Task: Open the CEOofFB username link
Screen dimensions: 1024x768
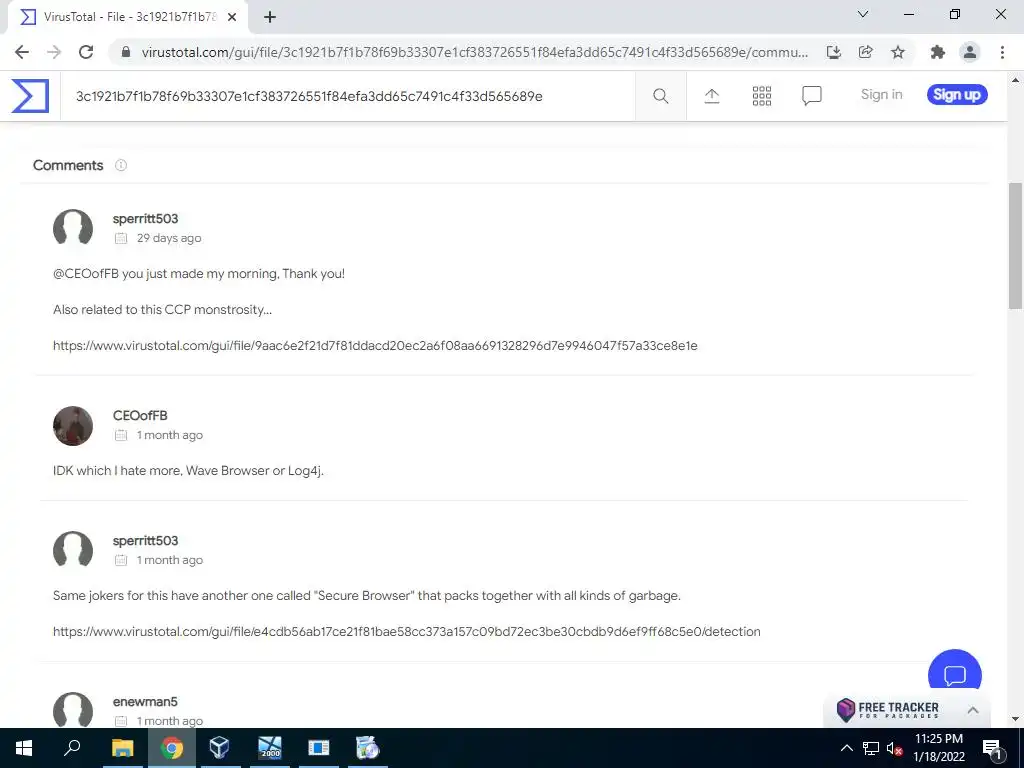Action: point(140,416)
